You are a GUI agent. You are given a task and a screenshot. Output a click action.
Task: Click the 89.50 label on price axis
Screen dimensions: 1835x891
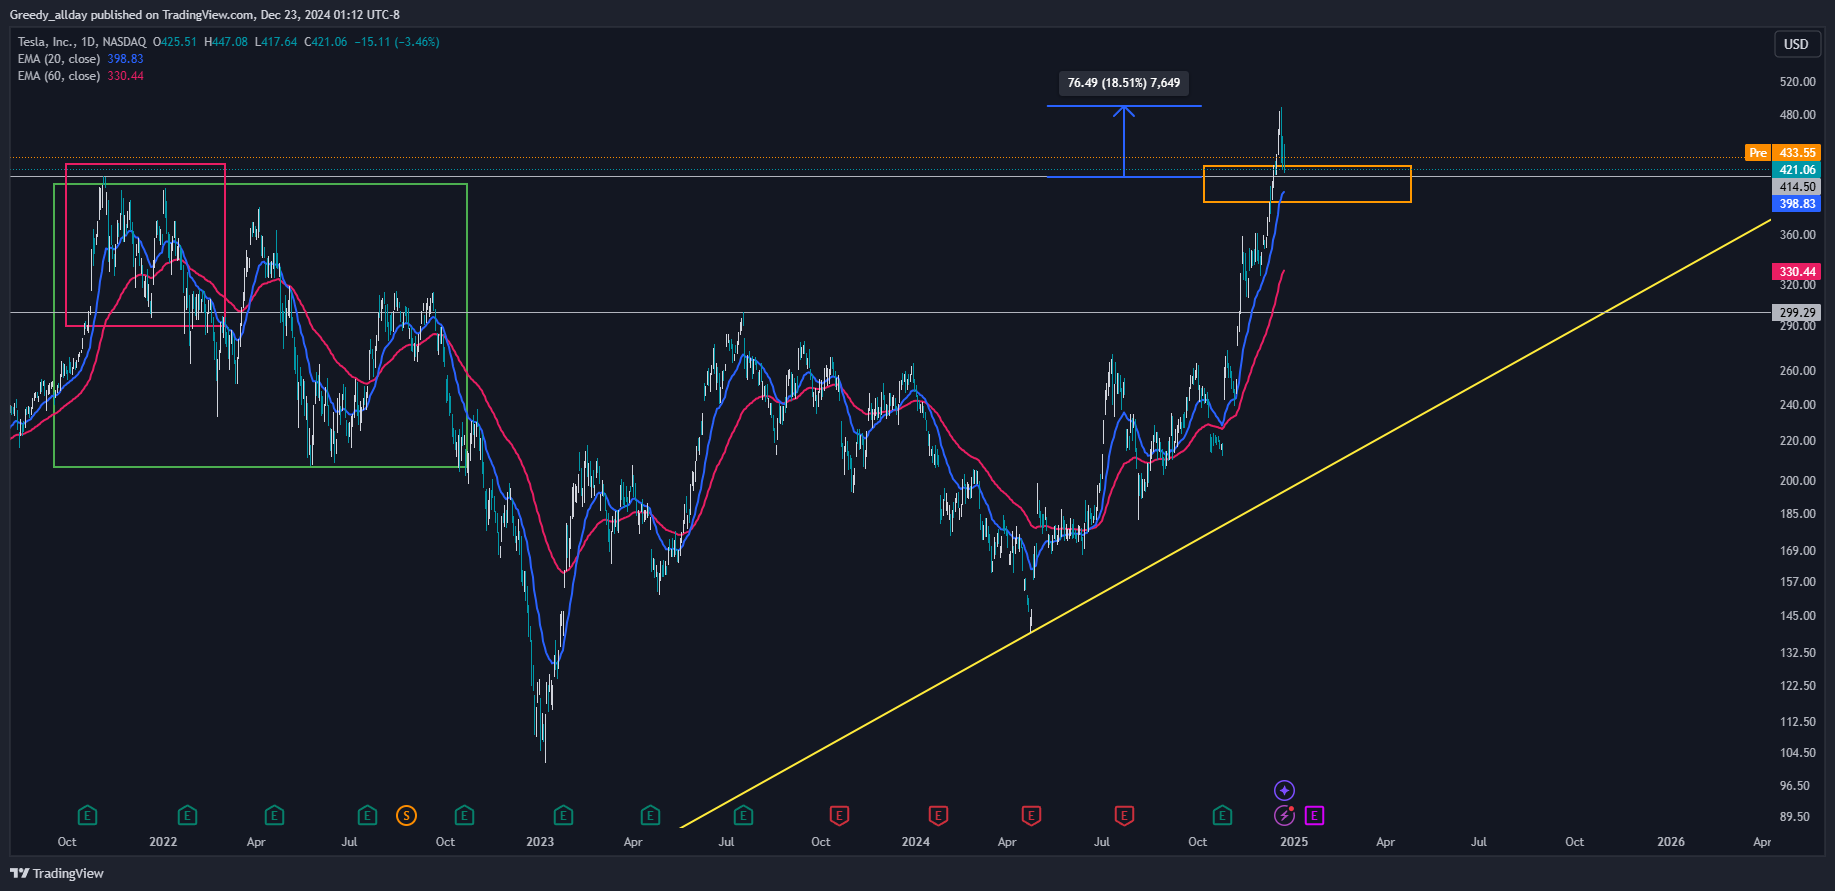(1795, 817)
